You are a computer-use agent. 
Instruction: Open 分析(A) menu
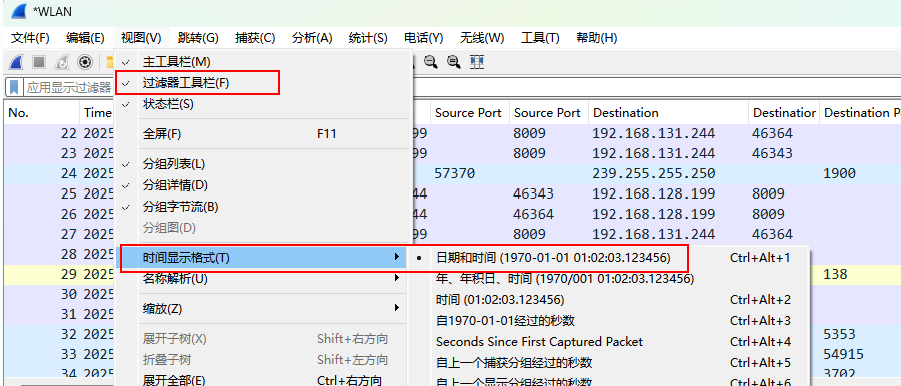(312, 38)
